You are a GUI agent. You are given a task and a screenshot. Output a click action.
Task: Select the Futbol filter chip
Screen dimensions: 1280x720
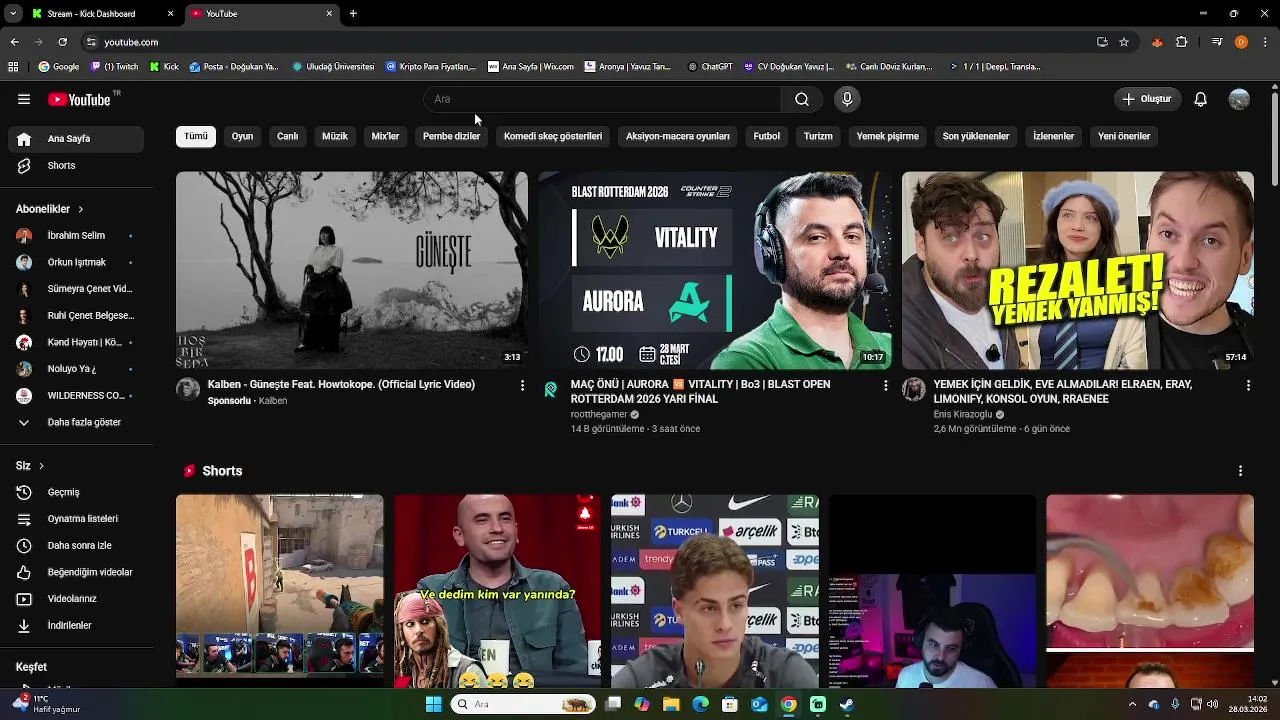coord(767,136)
